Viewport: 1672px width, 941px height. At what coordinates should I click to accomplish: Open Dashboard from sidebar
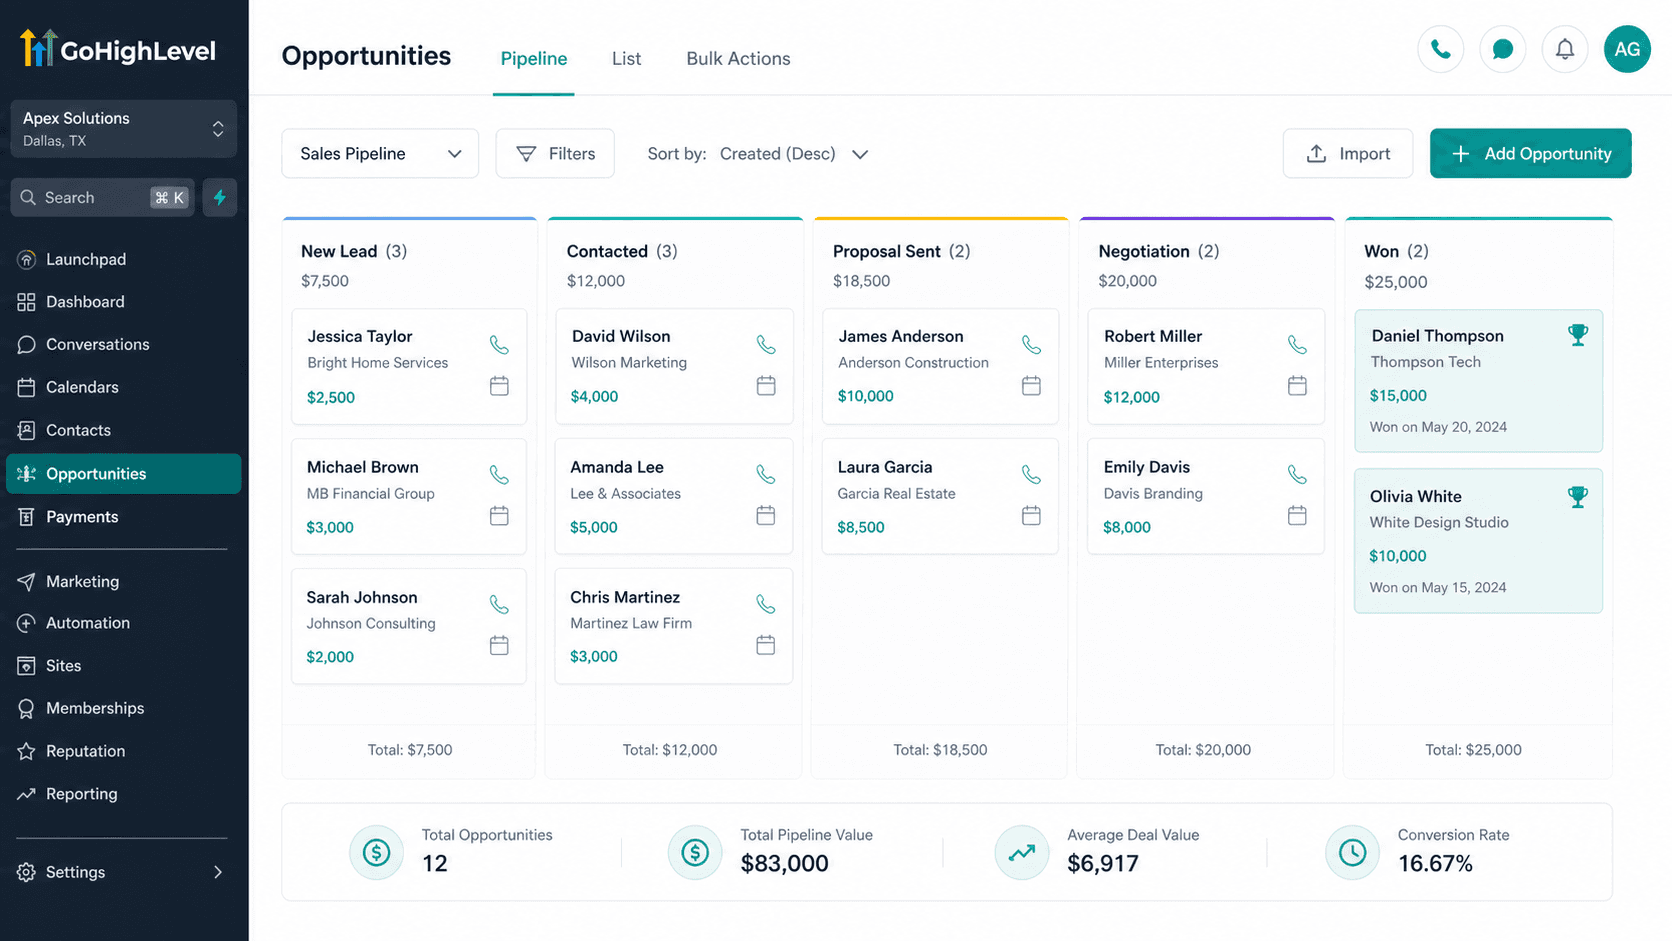(x=124, y=302)
